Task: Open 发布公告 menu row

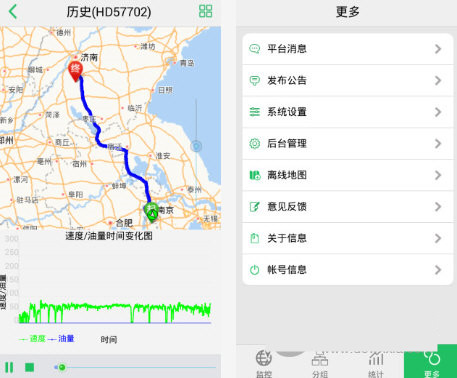Action: point(347,80)
